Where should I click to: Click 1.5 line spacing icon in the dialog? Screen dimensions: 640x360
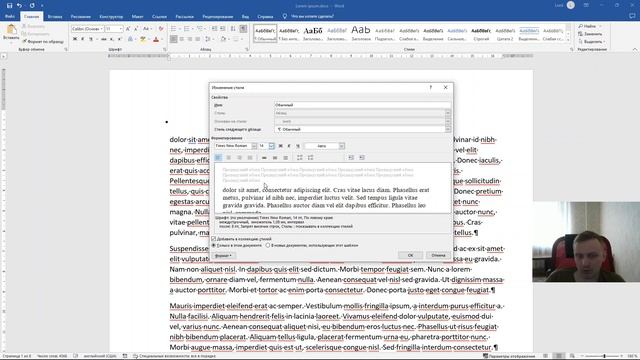[275, 158]
